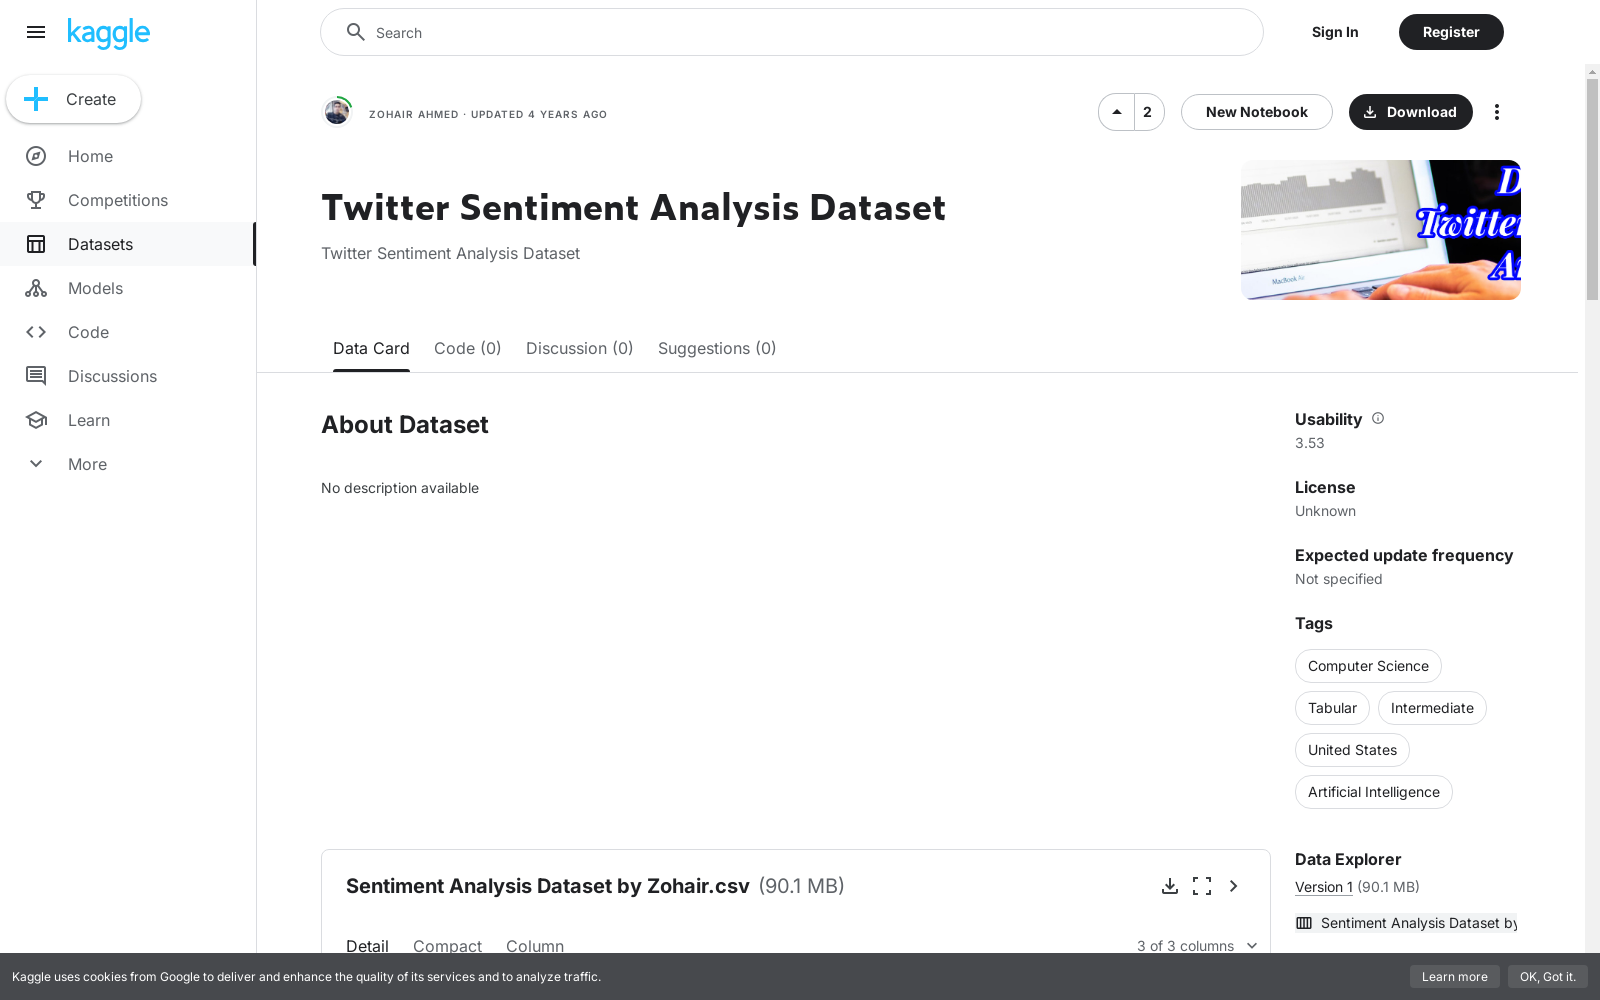Expand the More item in the sidebar

tap(36, 464)
